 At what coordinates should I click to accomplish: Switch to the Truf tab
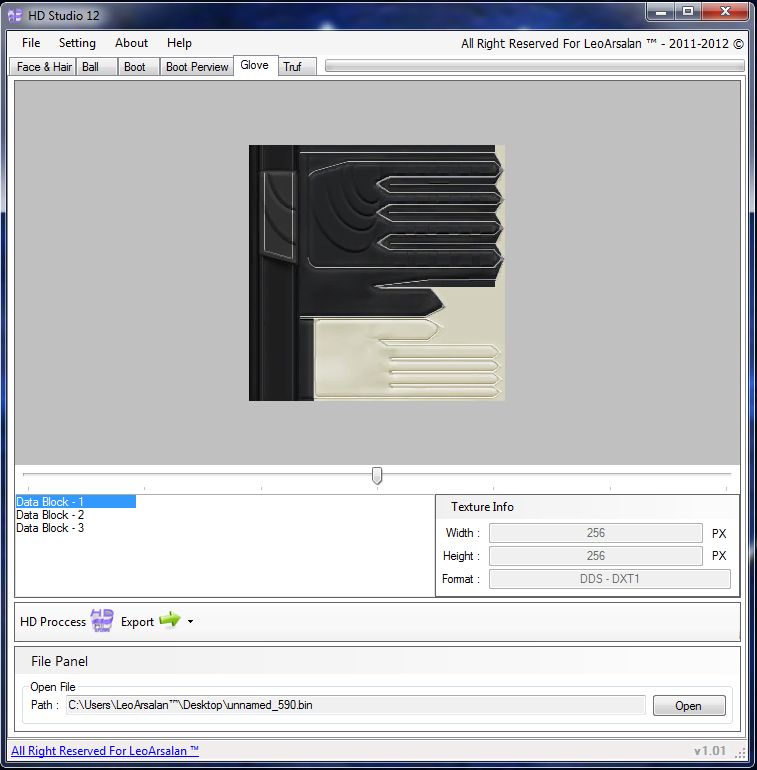pos(292,67)
